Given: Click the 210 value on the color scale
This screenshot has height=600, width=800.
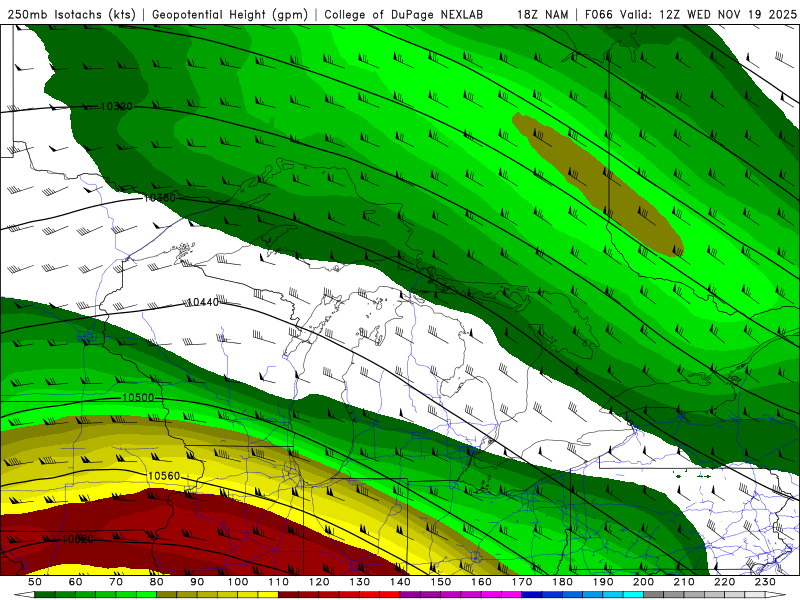Looking at the screenshot, I should pos(684,582).
